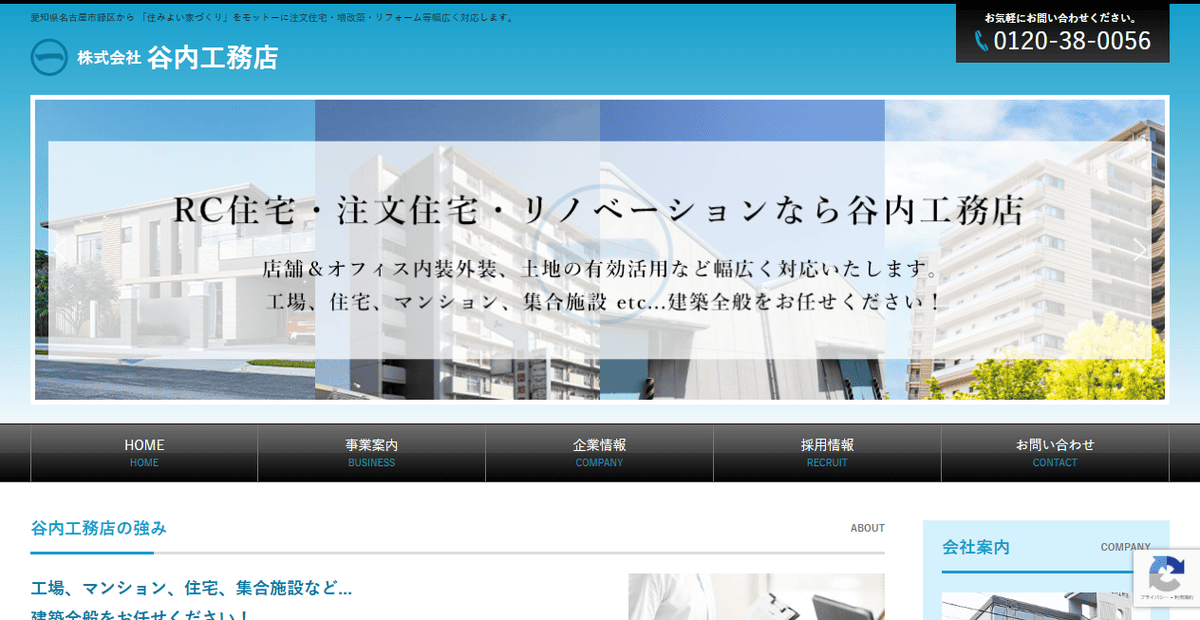Open the お問い合わせ (CONTACT) page
The image size is (1200, 620).
(1055, 452)
